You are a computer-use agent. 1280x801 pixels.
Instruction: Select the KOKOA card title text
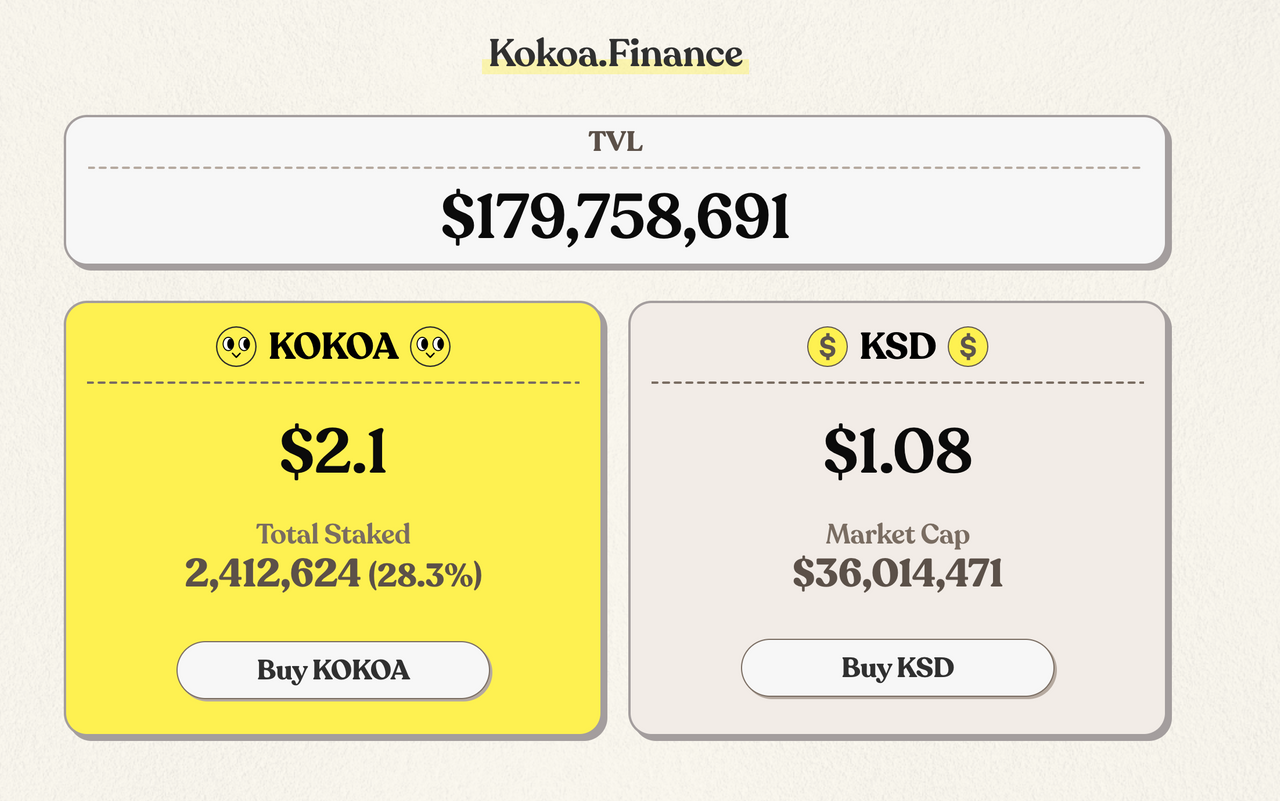[x=334, y=347]
